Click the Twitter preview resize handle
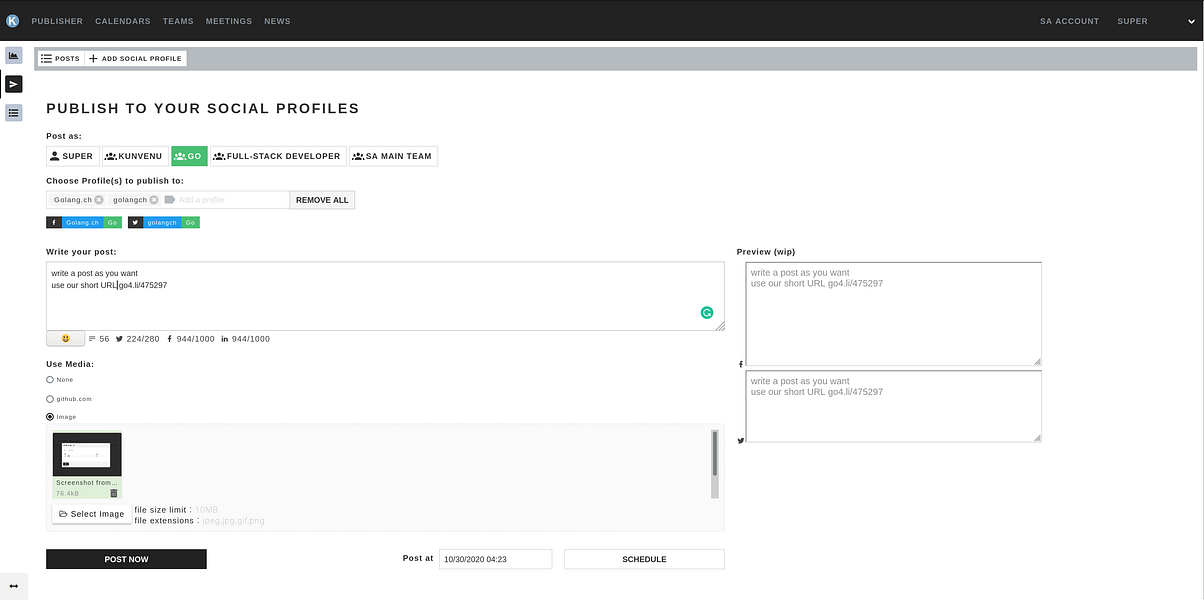This screenshot has width=1204, height=600. click(1036, 436)
